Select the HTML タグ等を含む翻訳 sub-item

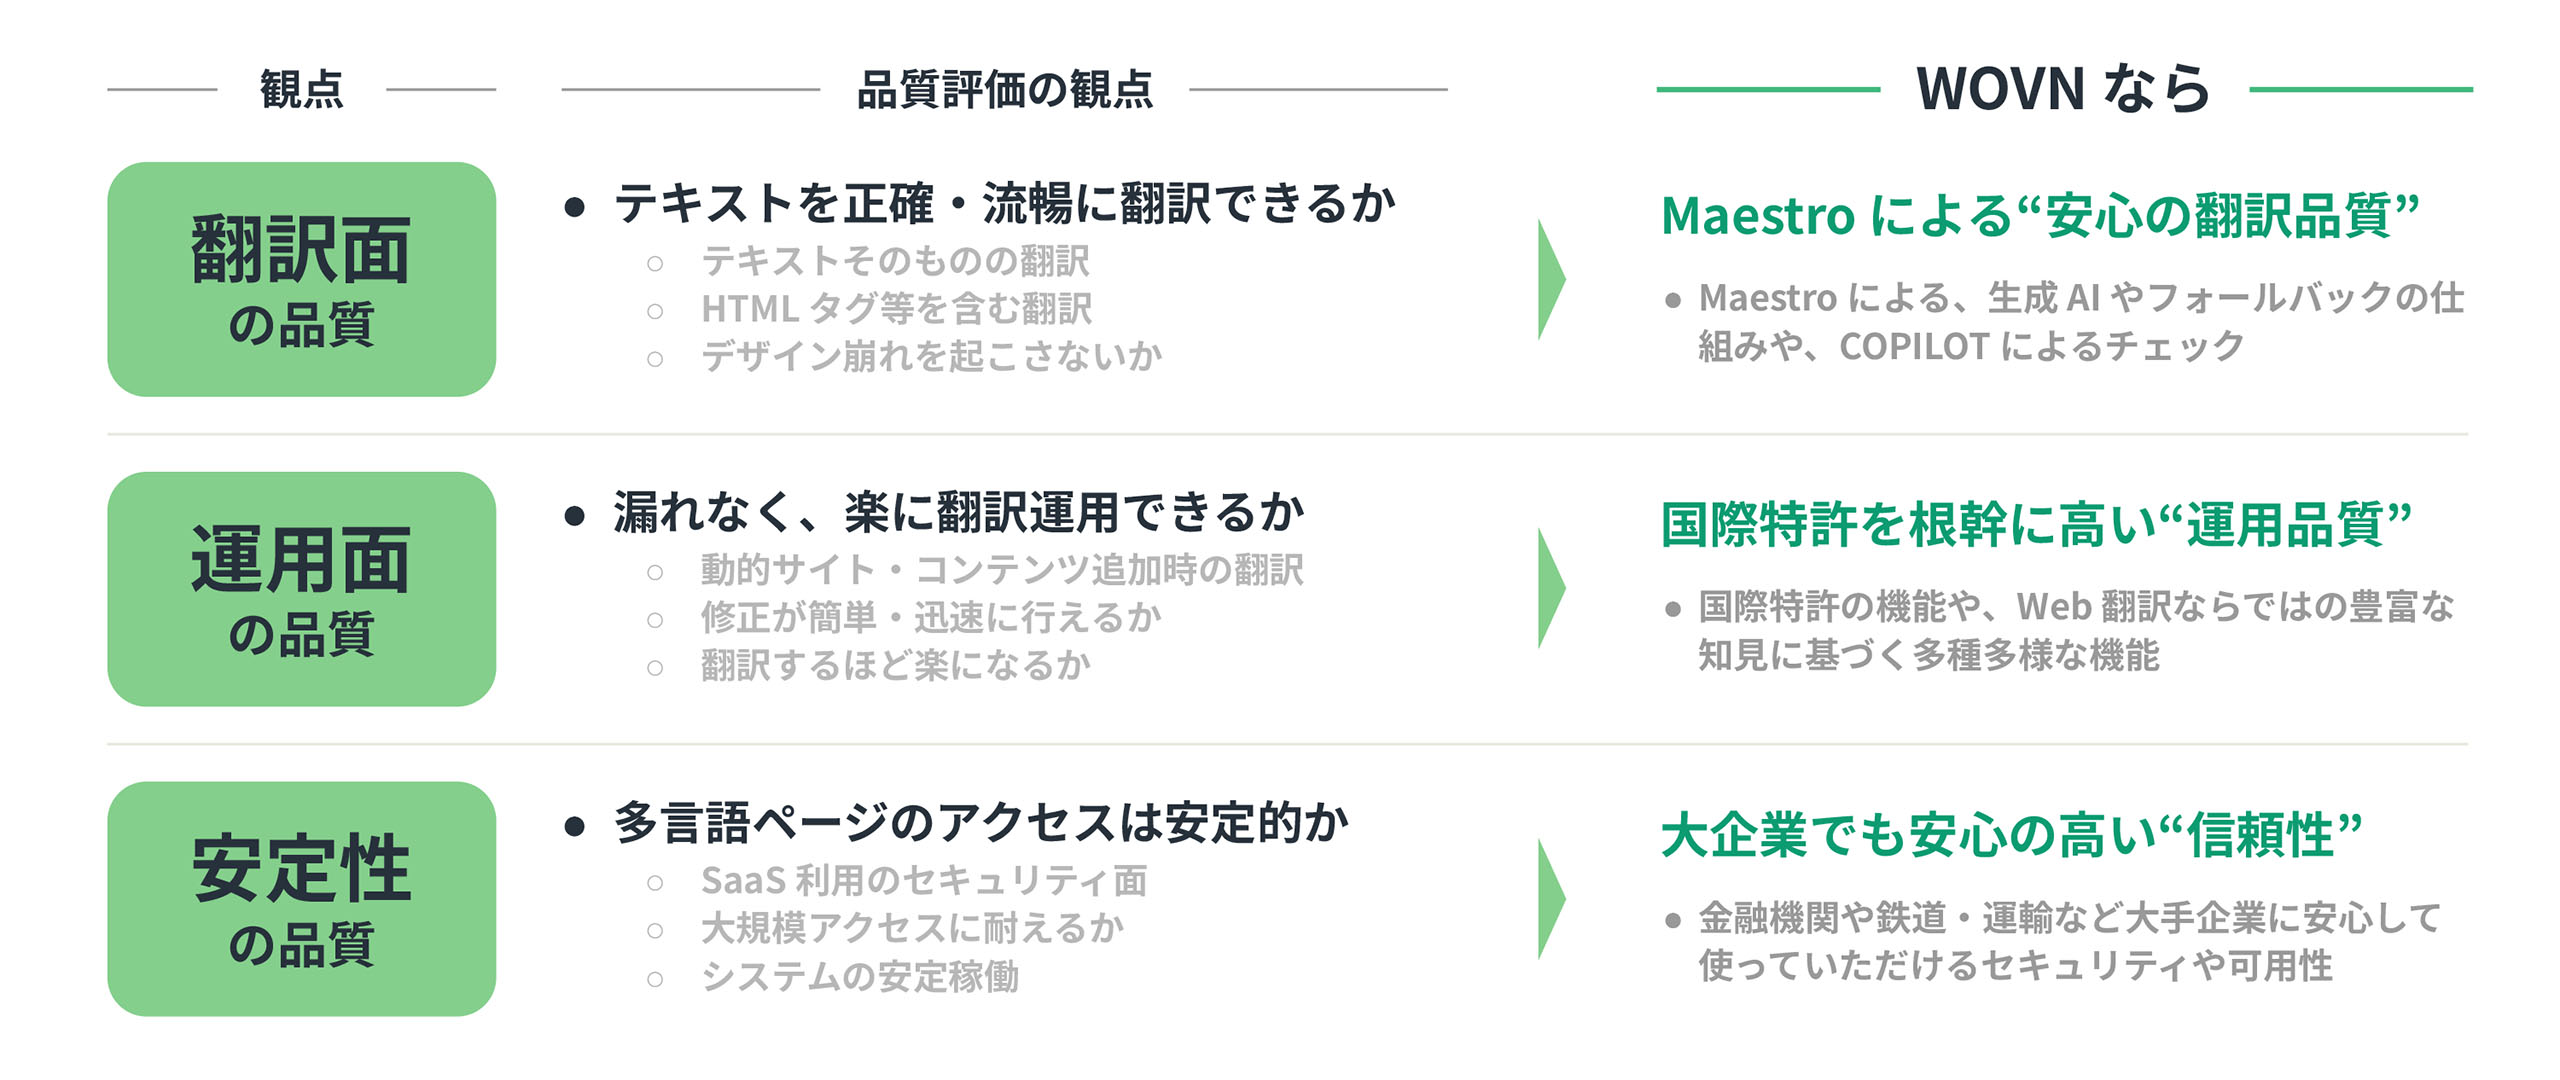pos(896,309)
